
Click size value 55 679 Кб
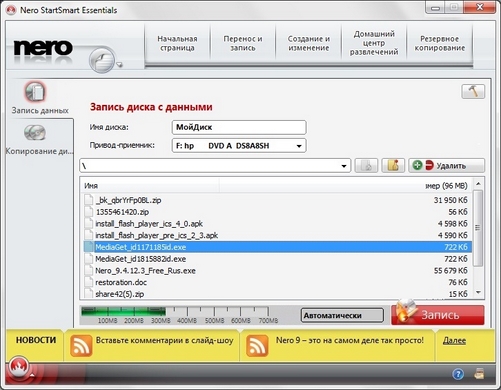[x=451, y=271]
